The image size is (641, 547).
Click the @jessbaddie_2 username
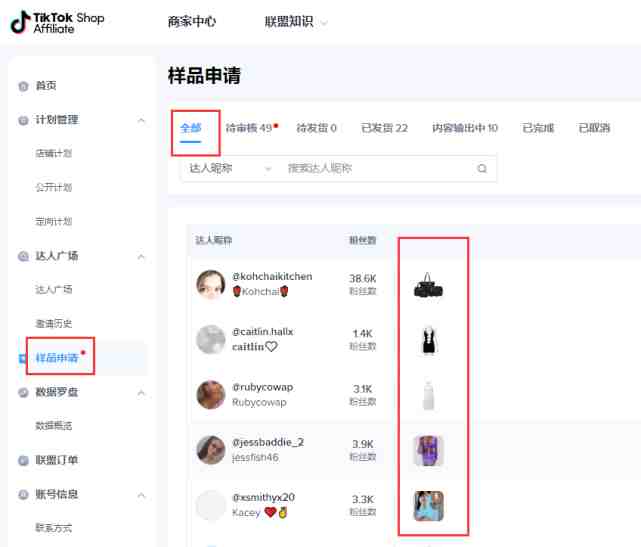(x=268, y=442)
